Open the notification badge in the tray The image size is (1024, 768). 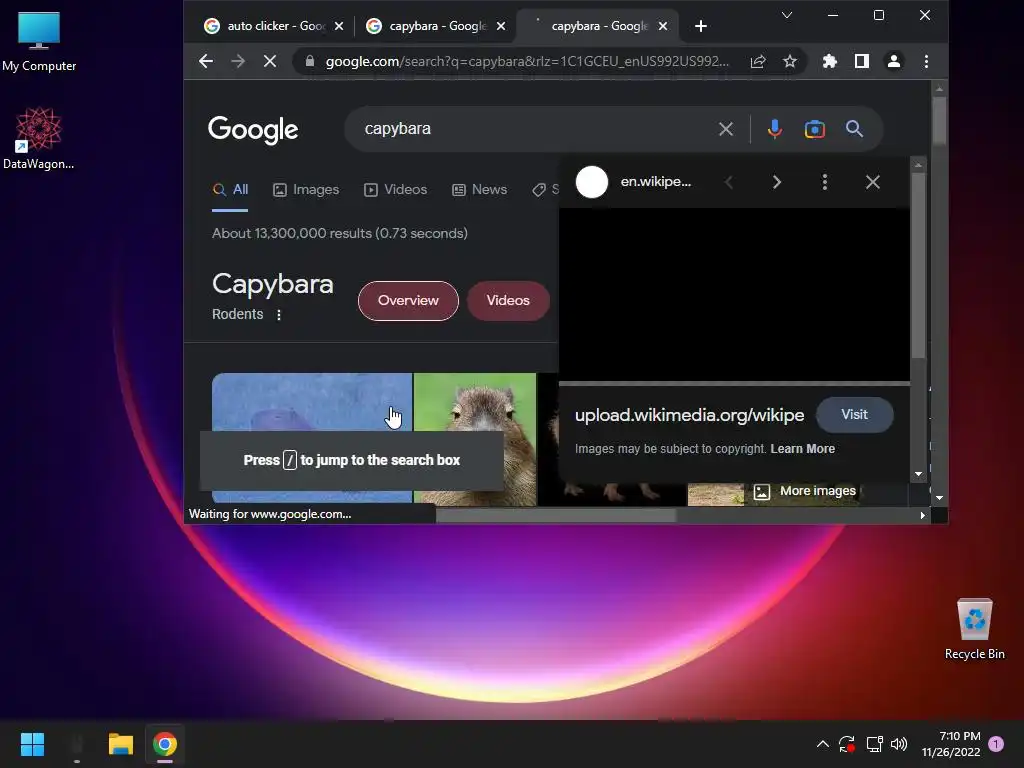coord(996,744)
